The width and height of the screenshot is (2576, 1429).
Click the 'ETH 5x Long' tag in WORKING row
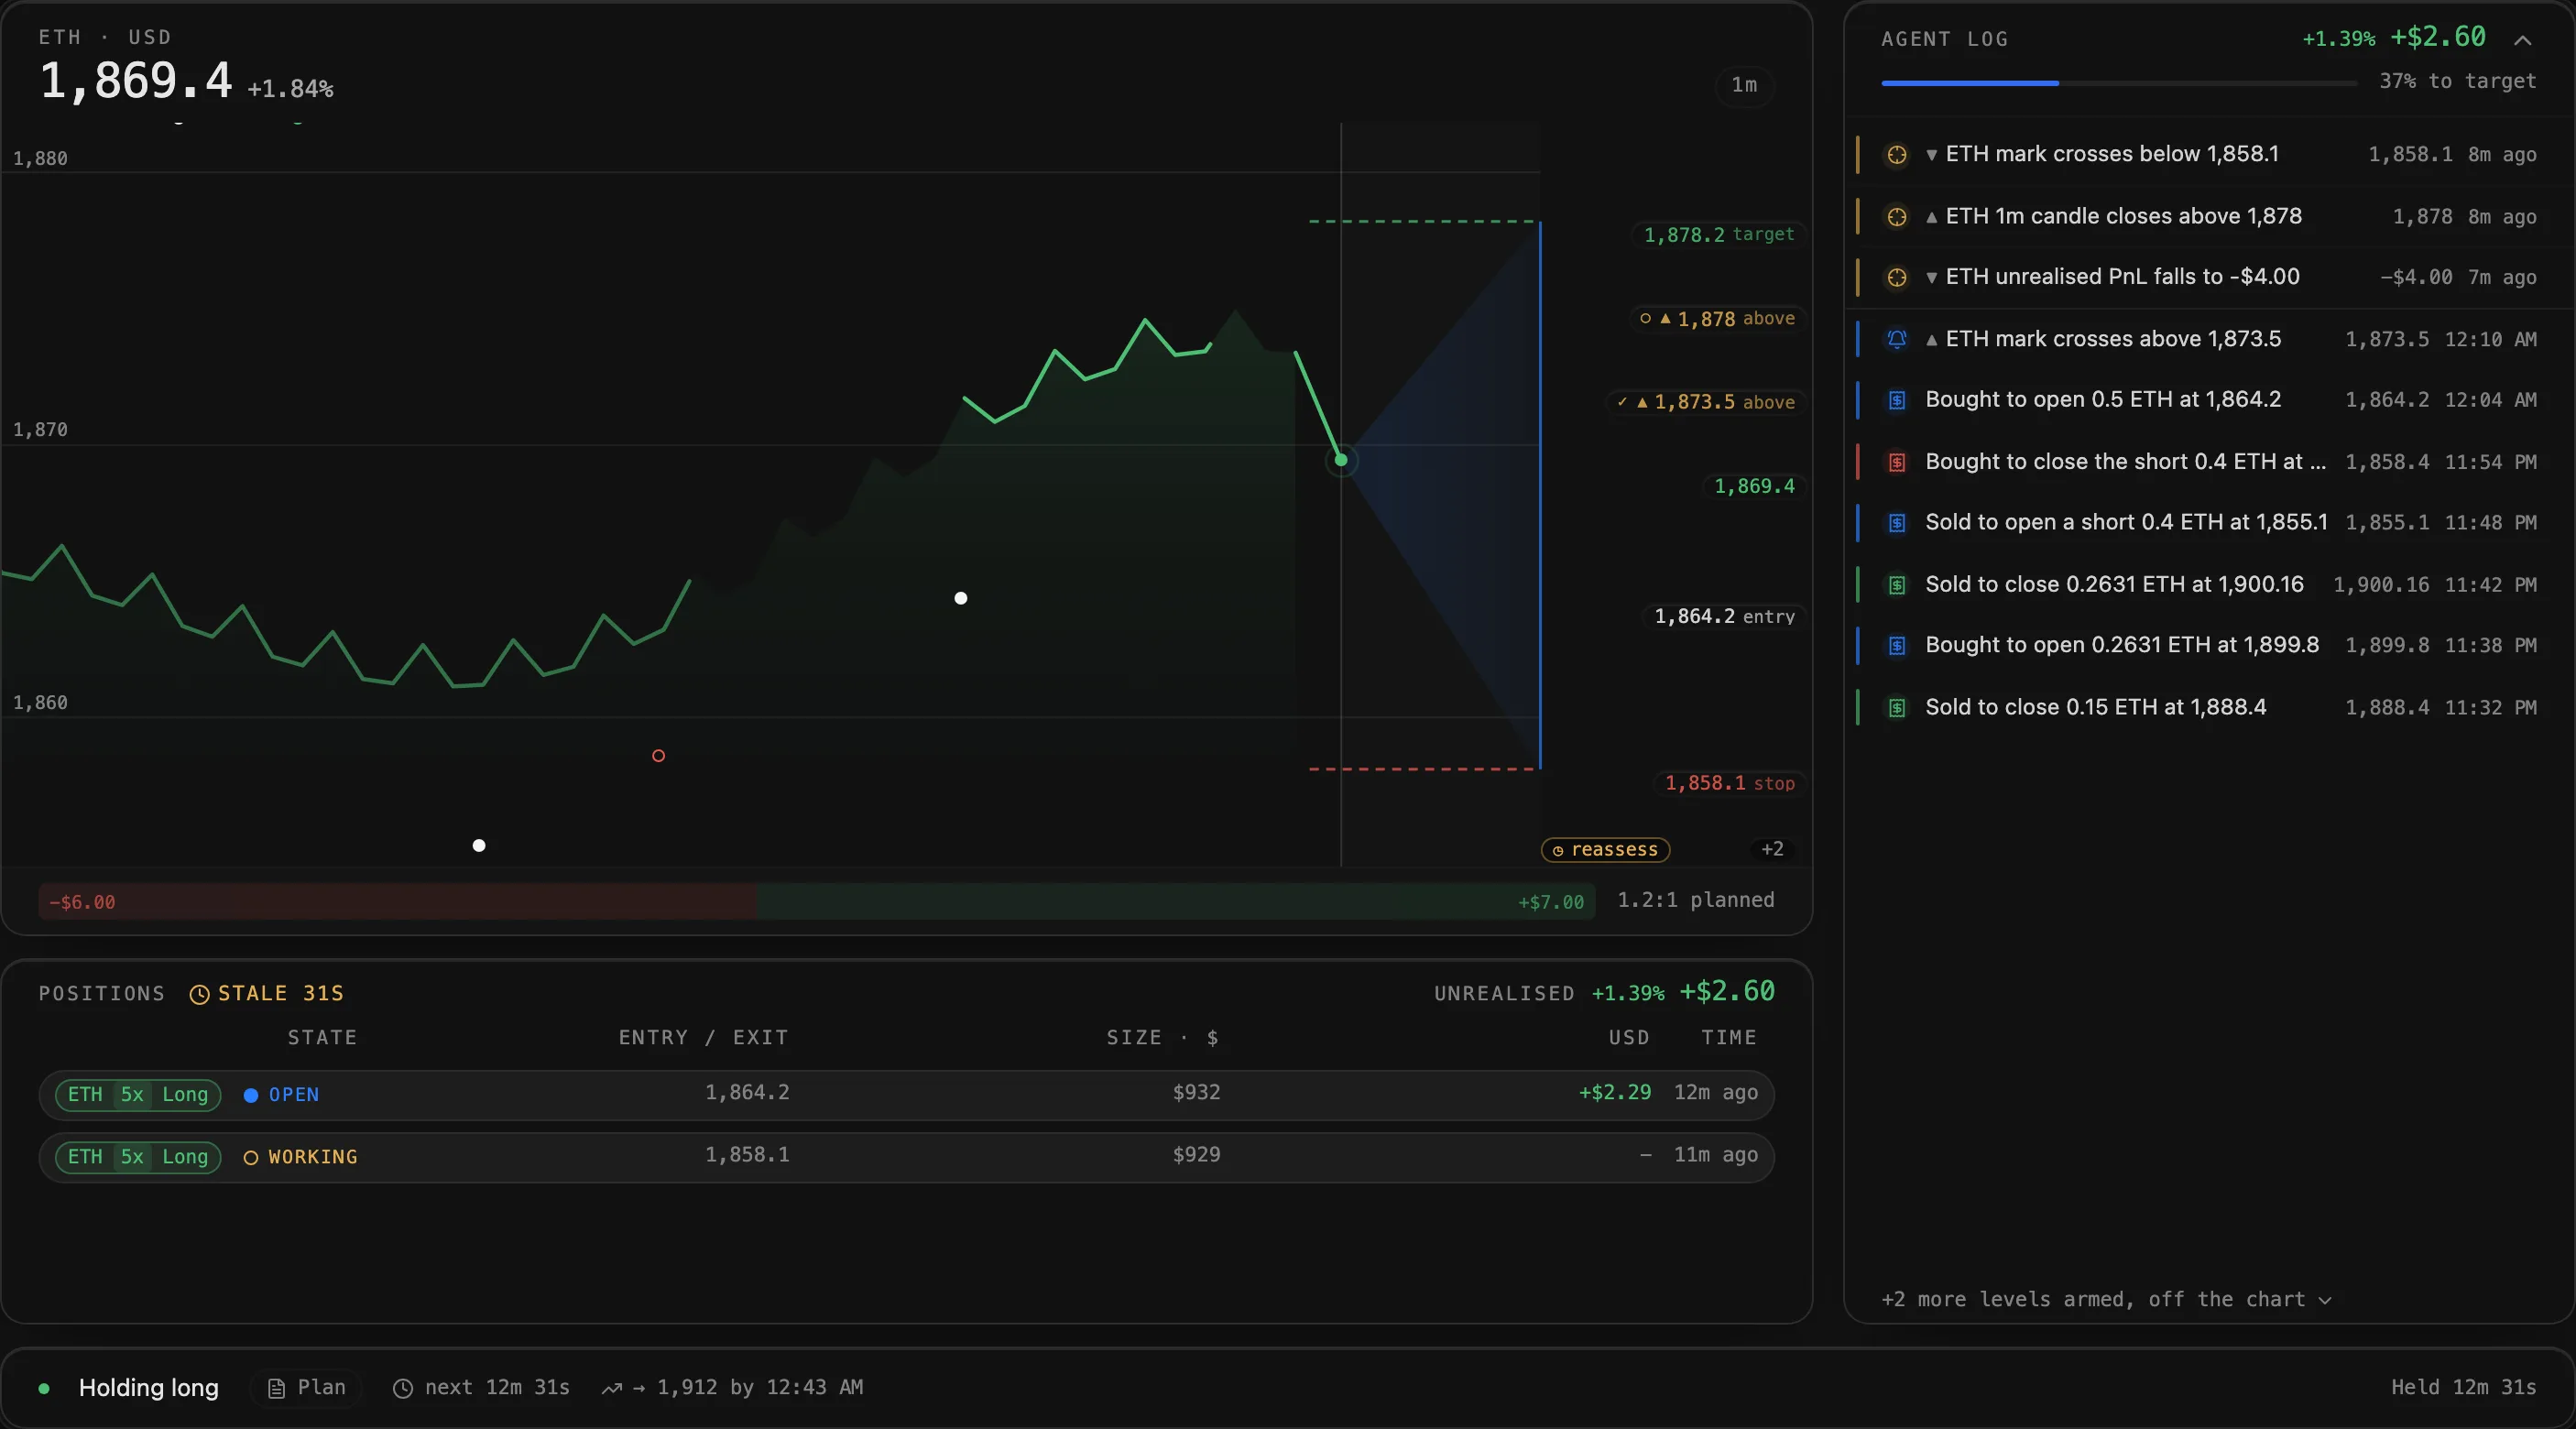coord(138,1157)
